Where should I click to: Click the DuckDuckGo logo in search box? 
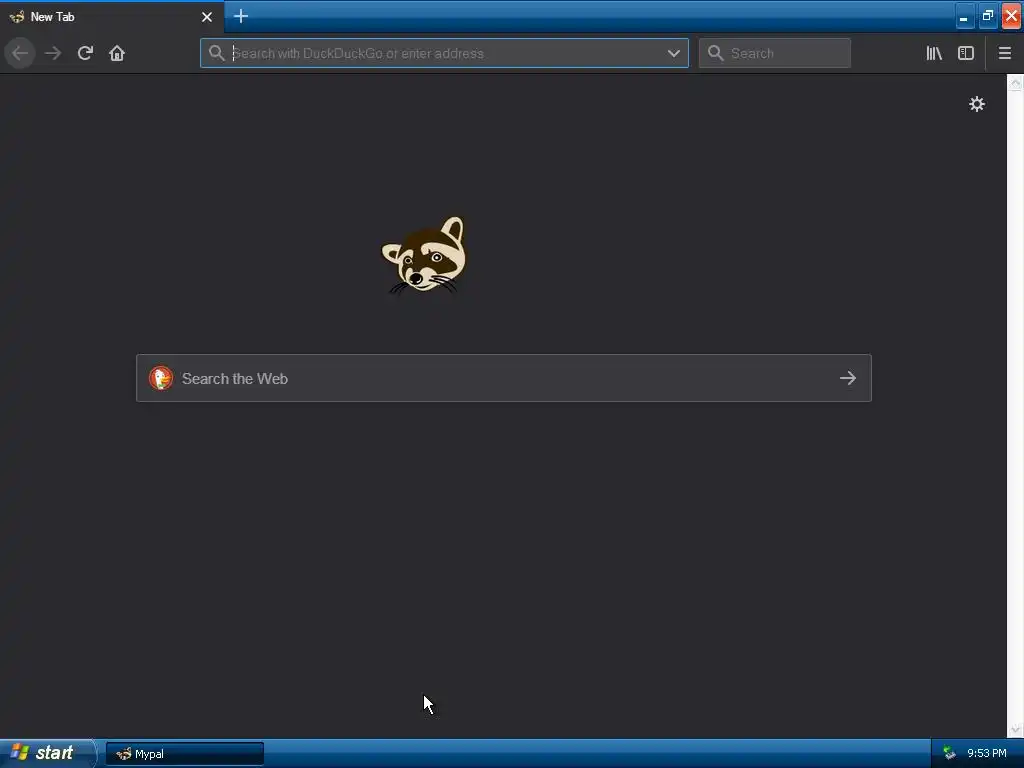click(x=161, y=378)
